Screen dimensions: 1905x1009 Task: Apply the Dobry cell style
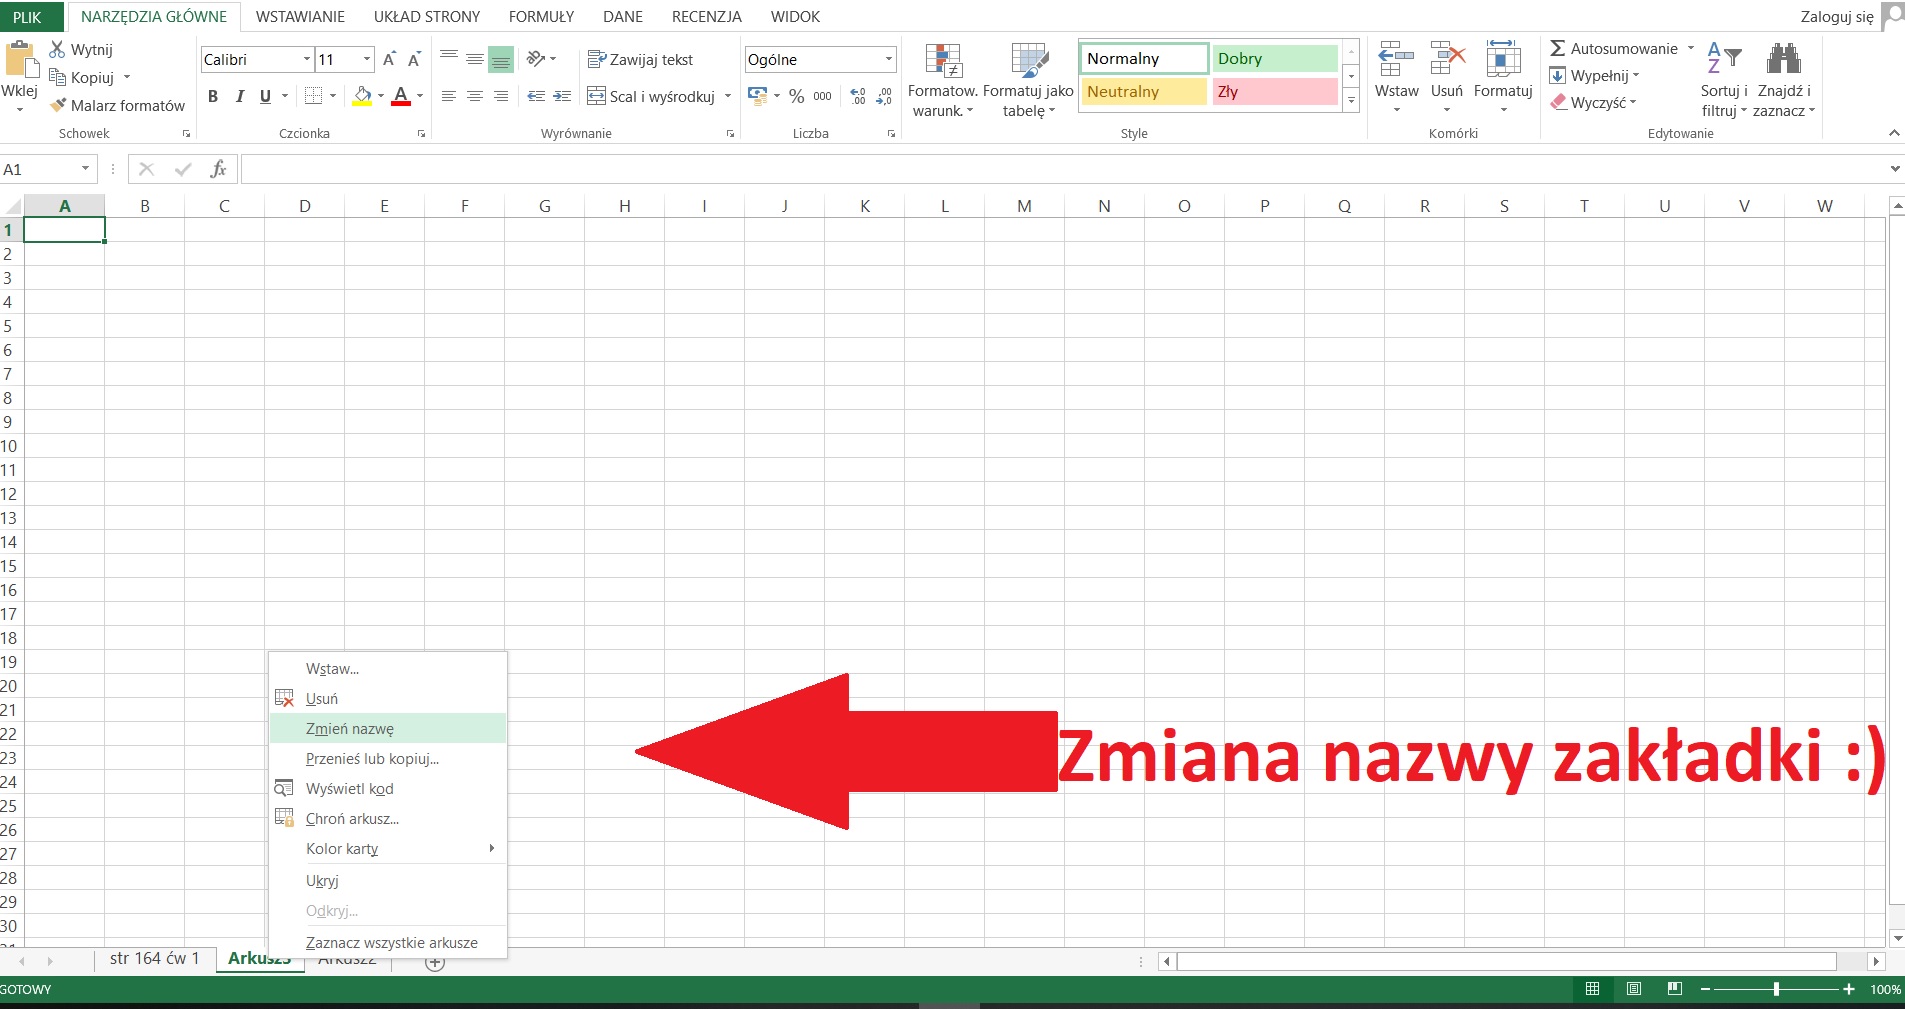(x=1274, y=58)
